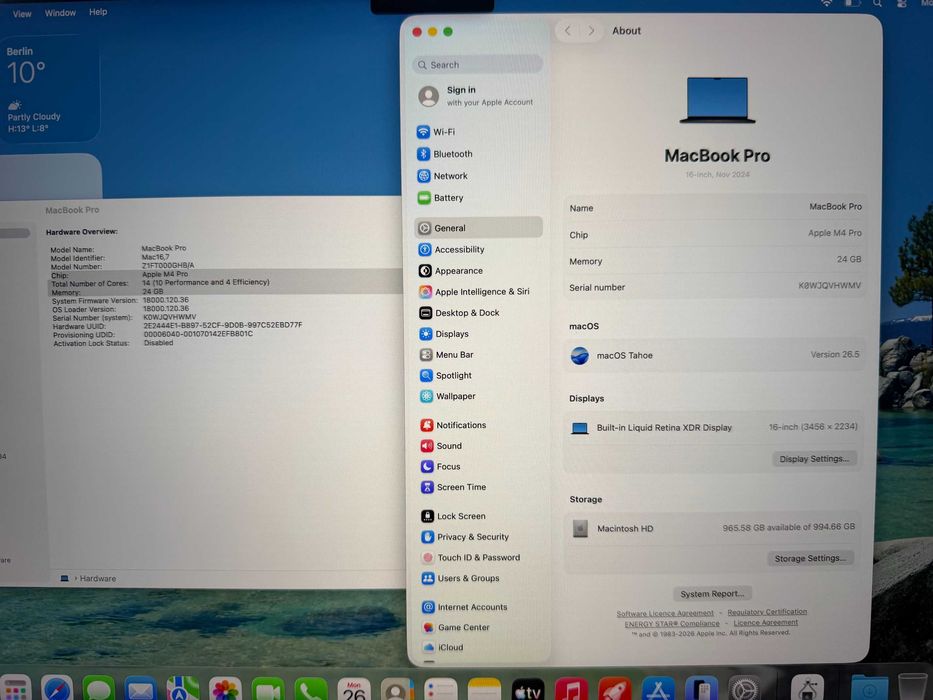
Task: Open Appearance settings
Action: pyautogui.click(x=451, y=271)
